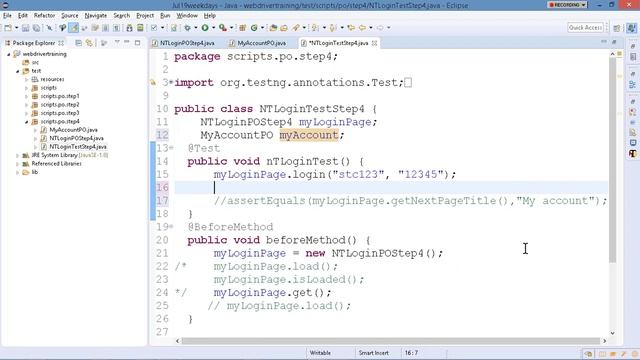Open the Refactor menu
The image size is (640, 360).
(44, 16)
